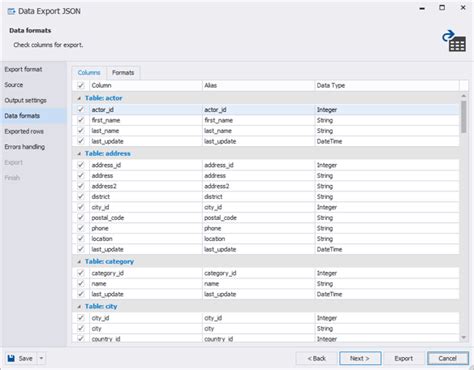Go to Source page in sidebar
The width and height of the screenshot is (474, 370).
pos(14,85)
